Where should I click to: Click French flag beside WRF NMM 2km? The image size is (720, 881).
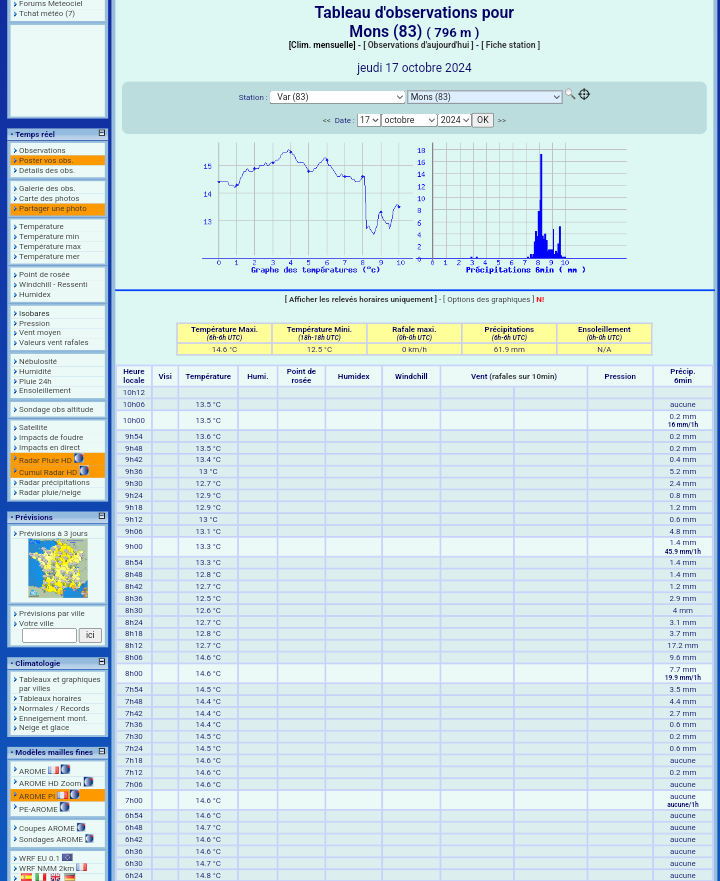click(x=81, y=868)
